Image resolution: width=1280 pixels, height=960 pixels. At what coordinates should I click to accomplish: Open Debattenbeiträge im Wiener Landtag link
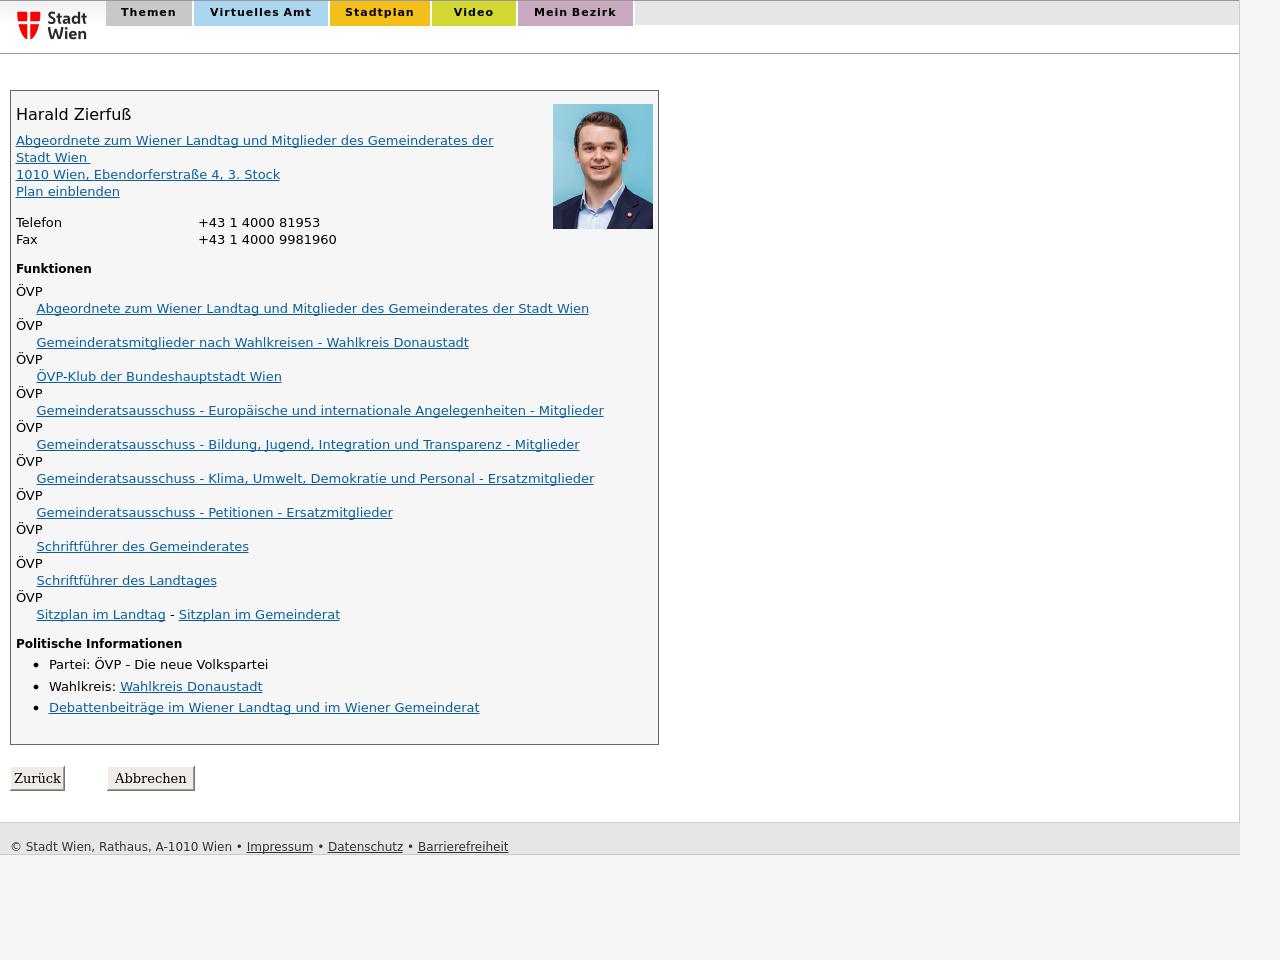coord(264,707)
